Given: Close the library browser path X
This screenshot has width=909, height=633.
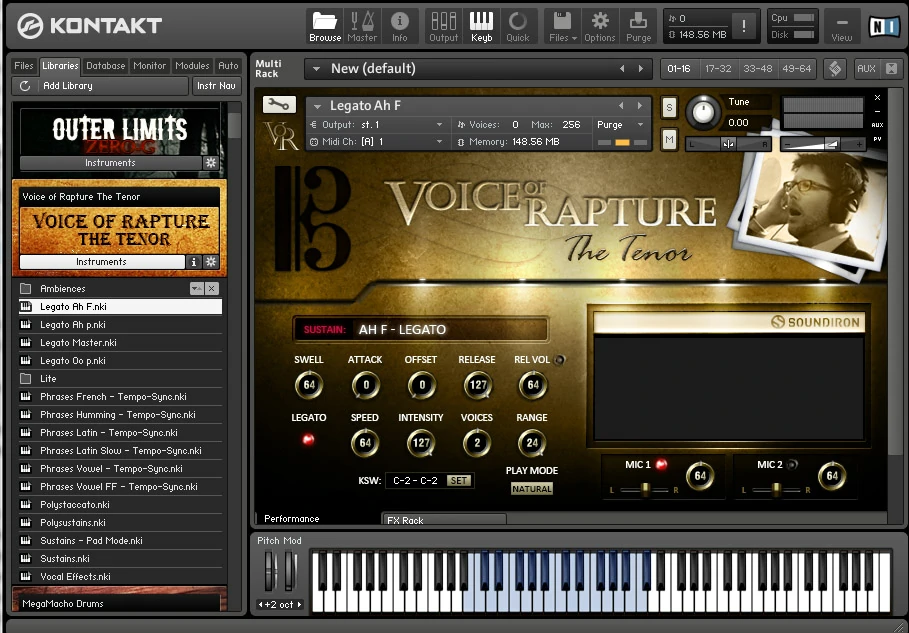Looking at the screenshot, I should pyautogui.click(x=212, y=289).
